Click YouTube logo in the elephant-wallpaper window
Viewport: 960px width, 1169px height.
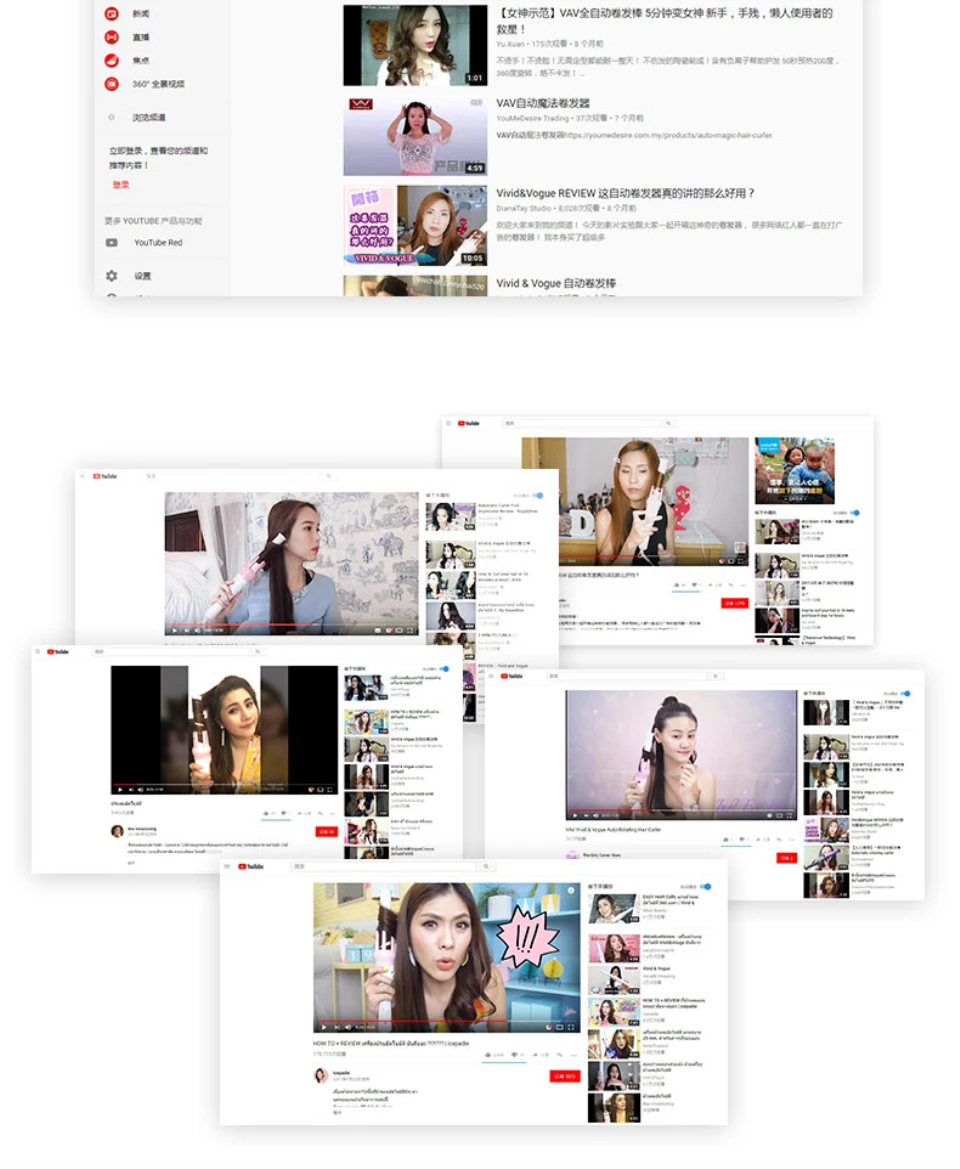click(x=105, y=476)
